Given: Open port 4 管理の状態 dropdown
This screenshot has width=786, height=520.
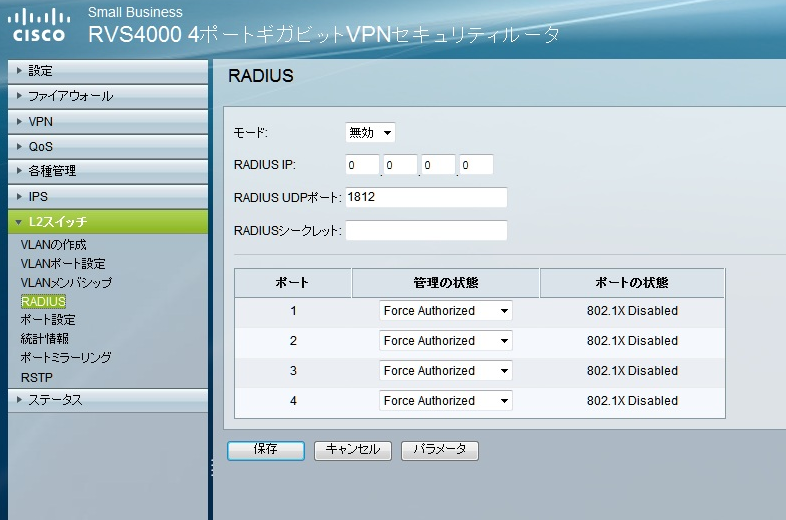Looking at the screenshot, I should [446, 401].
